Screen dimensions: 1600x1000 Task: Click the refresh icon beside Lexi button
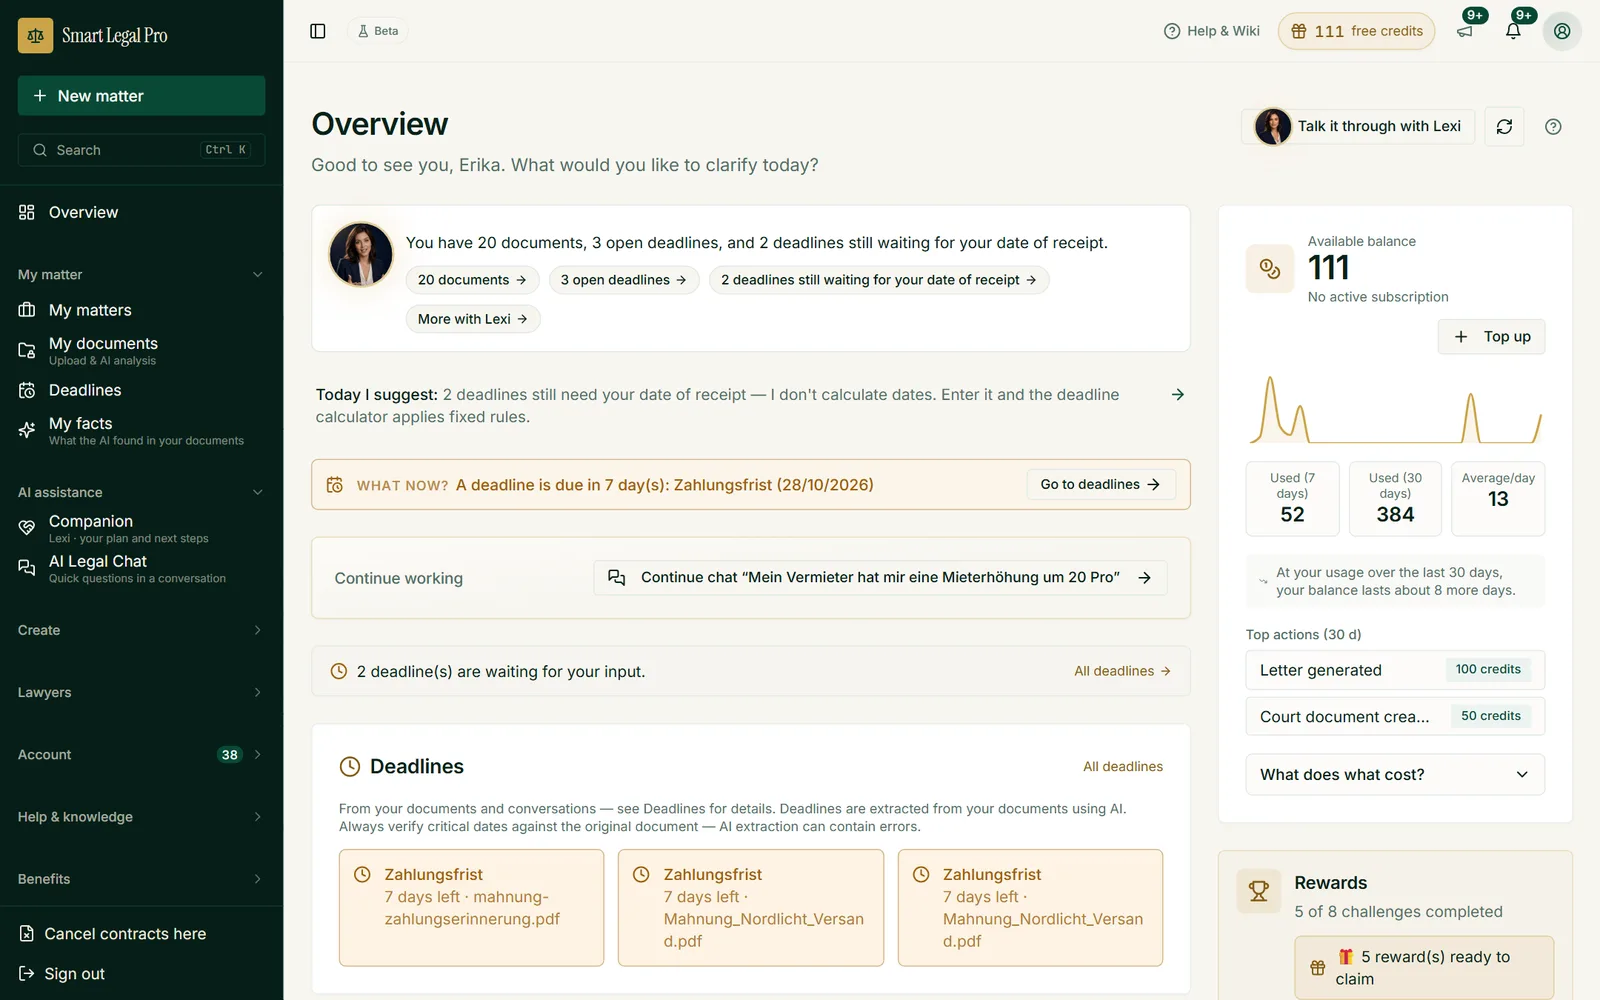click(1504, 127)
